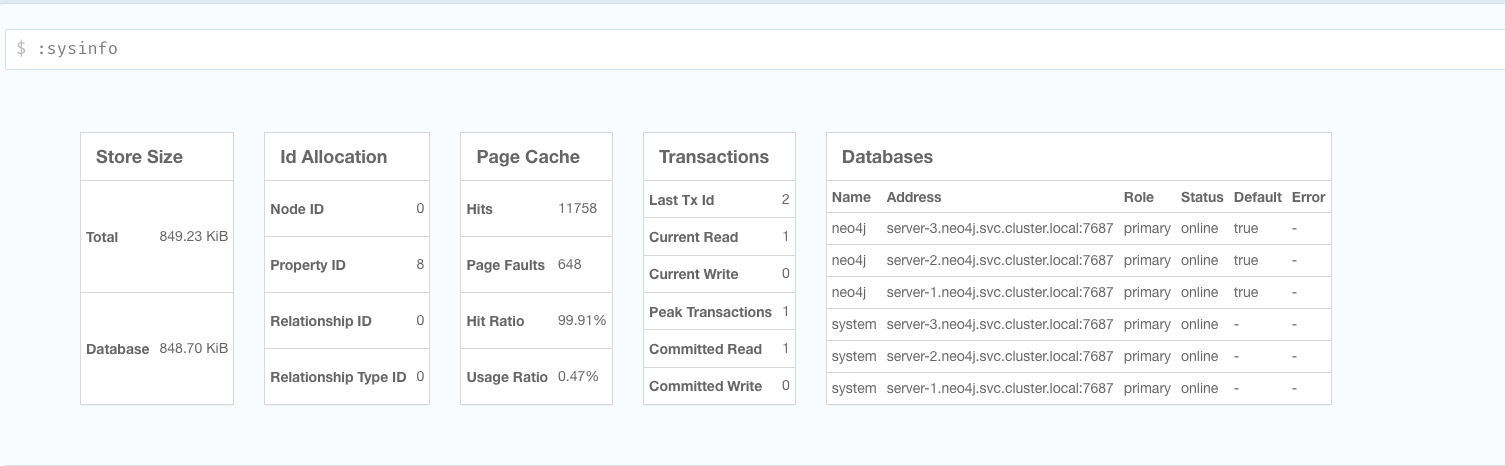Click the Transactions panel heading
Screen dimensions: 1505x466
point(713,157)
